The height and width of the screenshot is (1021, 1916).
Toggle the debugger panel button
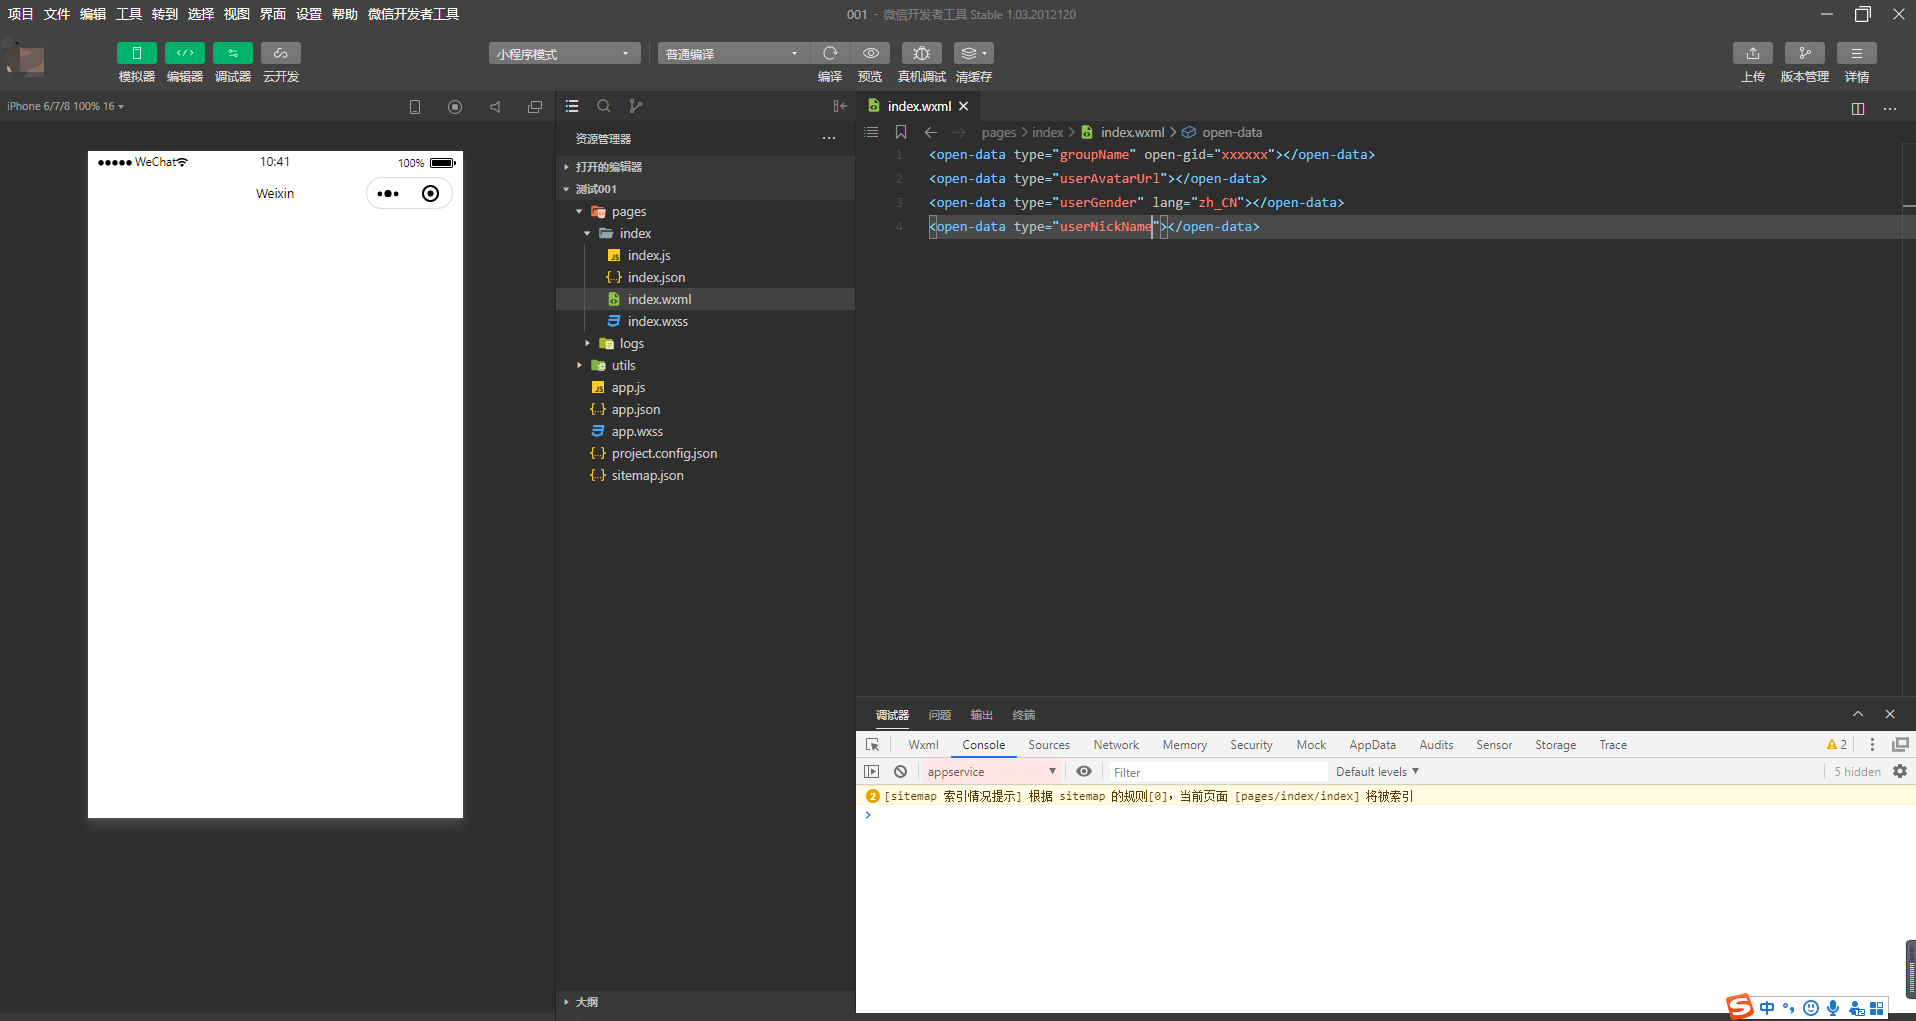tap(232, 53)
